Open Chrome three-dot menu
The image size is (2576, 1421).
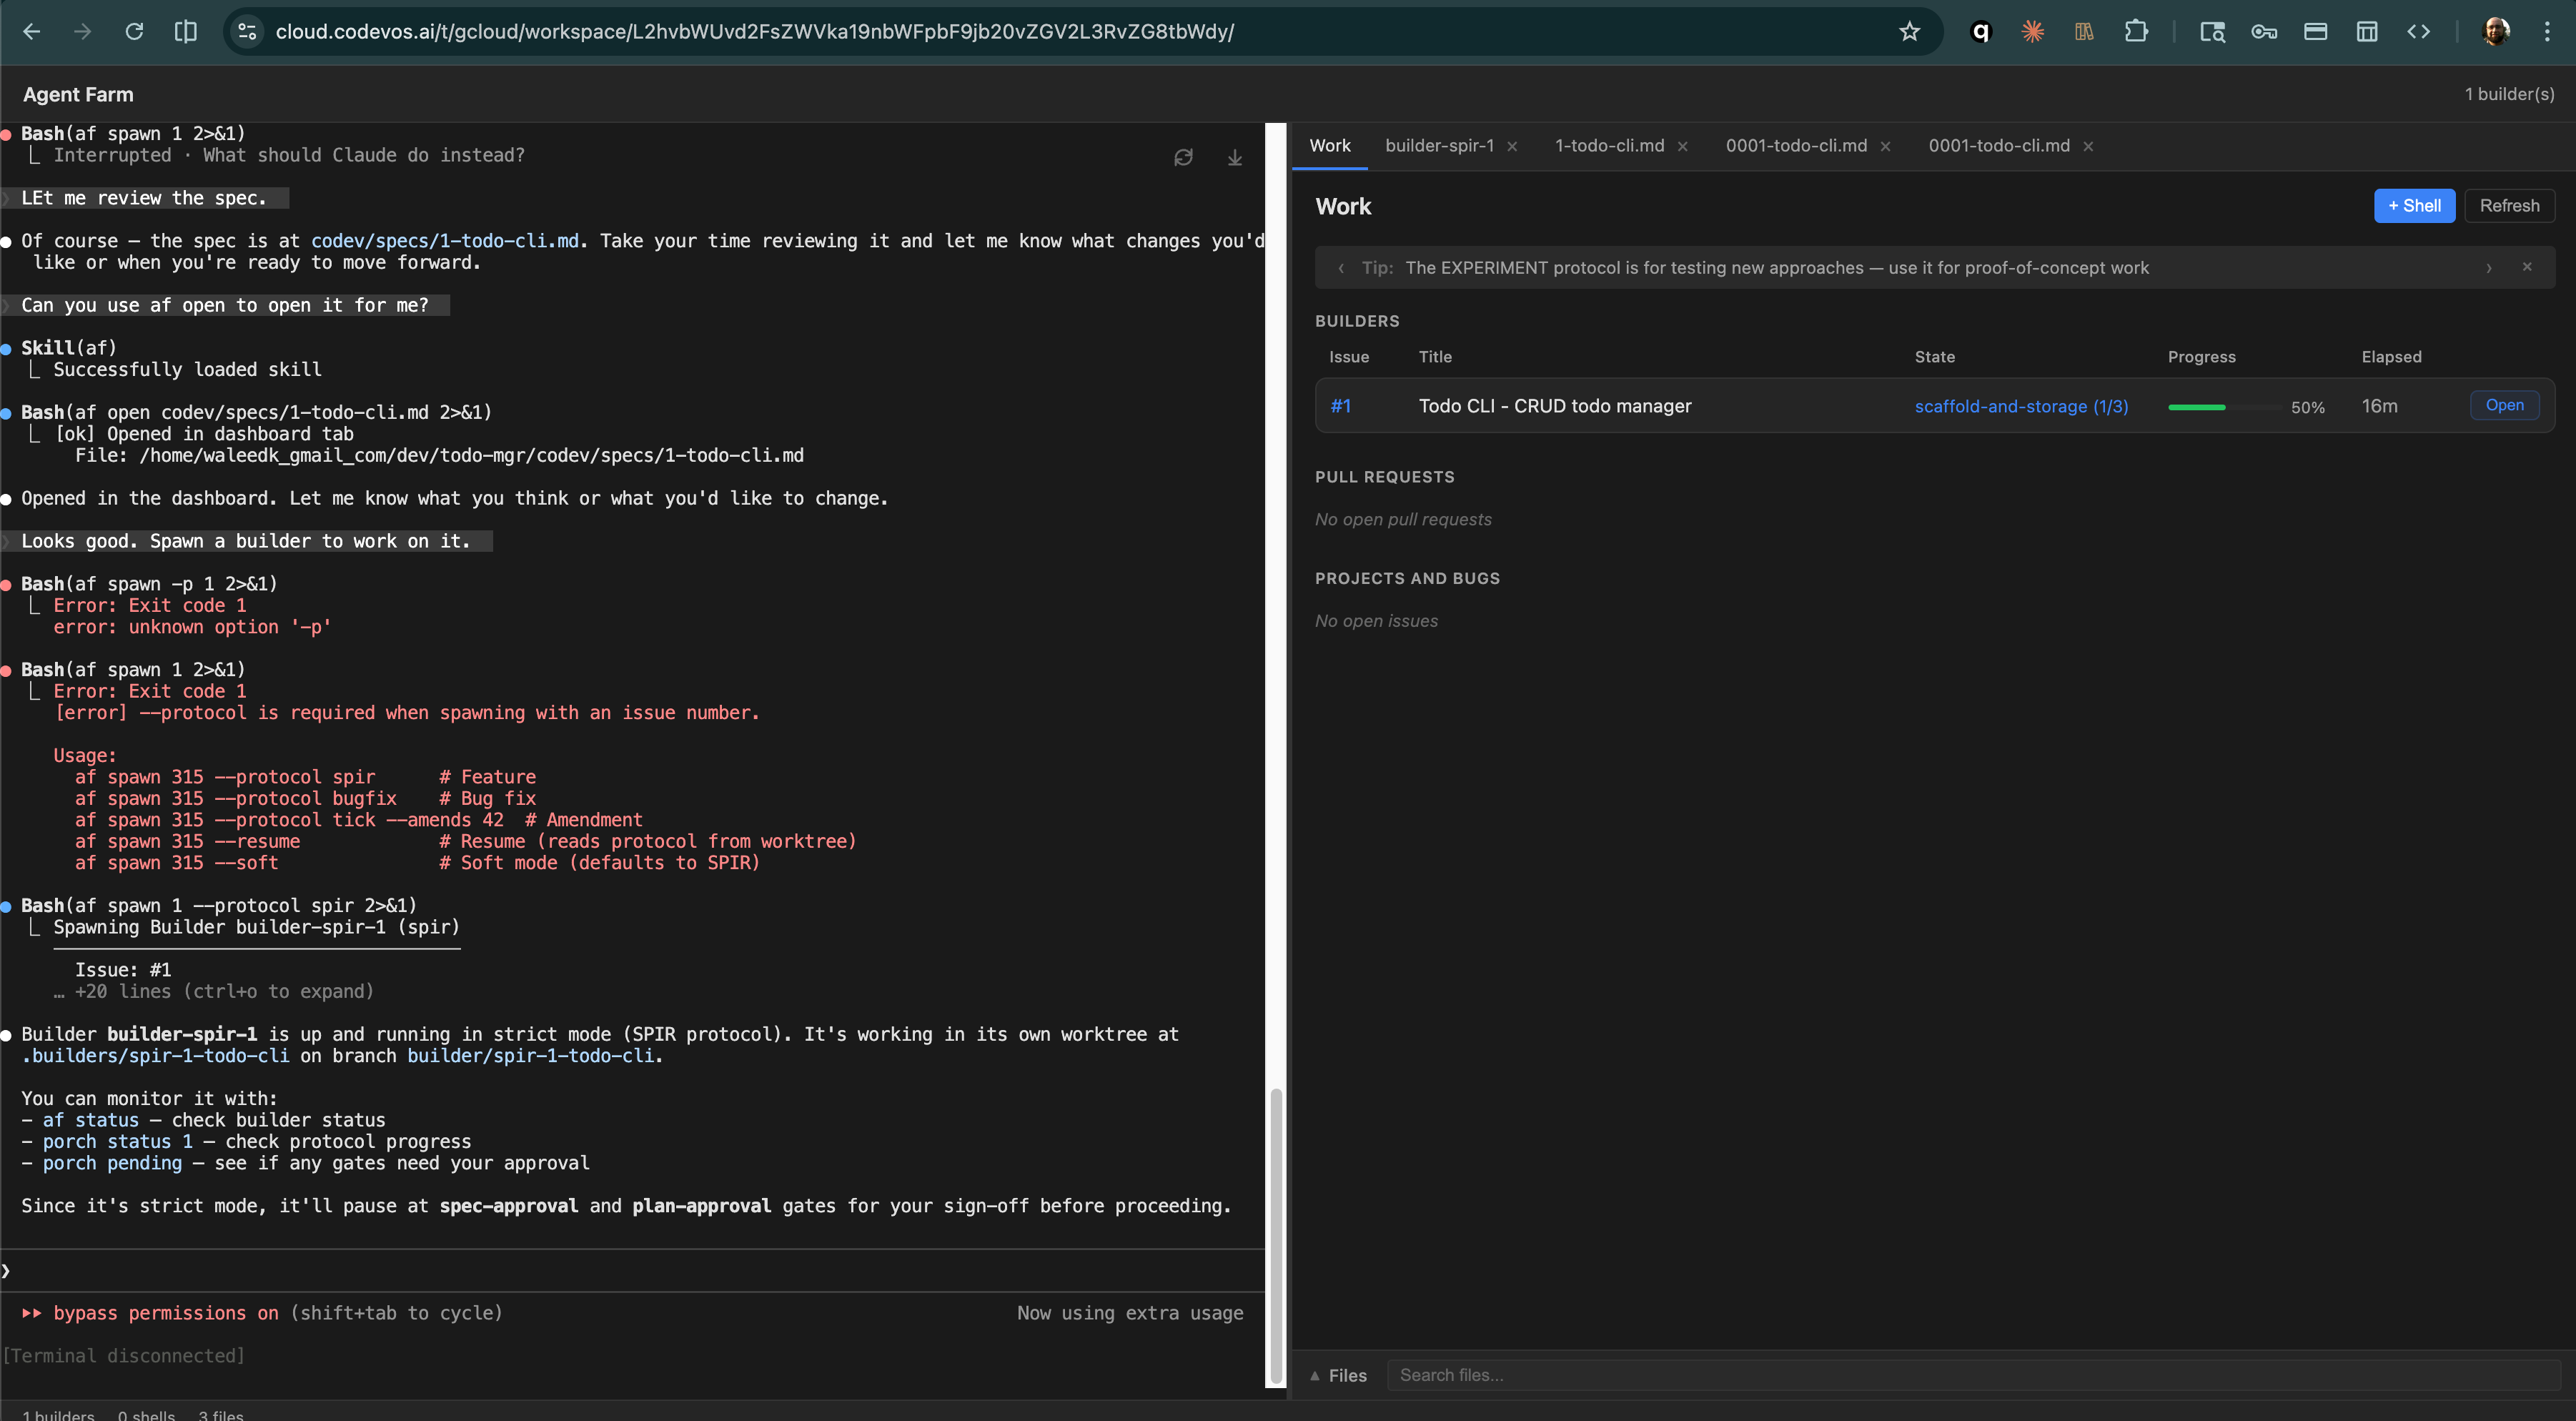coord(2547,31)
